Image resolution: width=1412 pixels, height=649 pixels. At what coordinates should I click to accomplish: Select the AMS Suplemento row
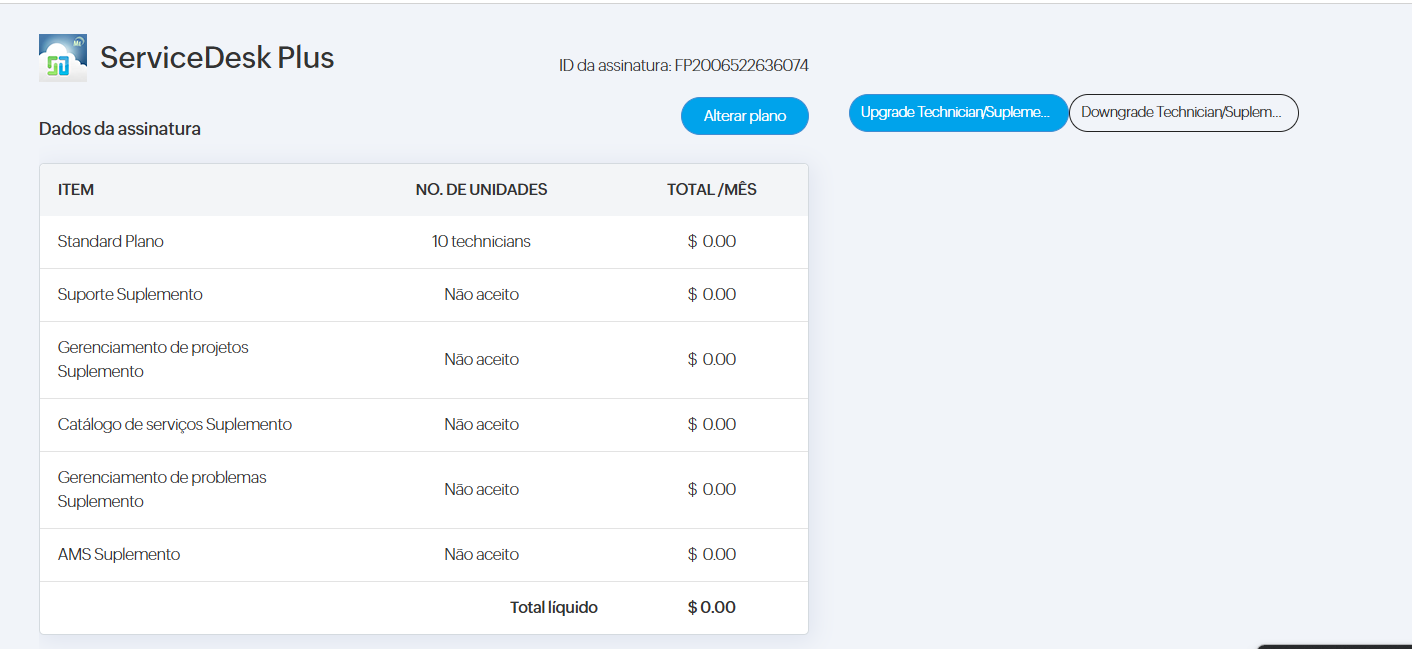pos(119,555)
